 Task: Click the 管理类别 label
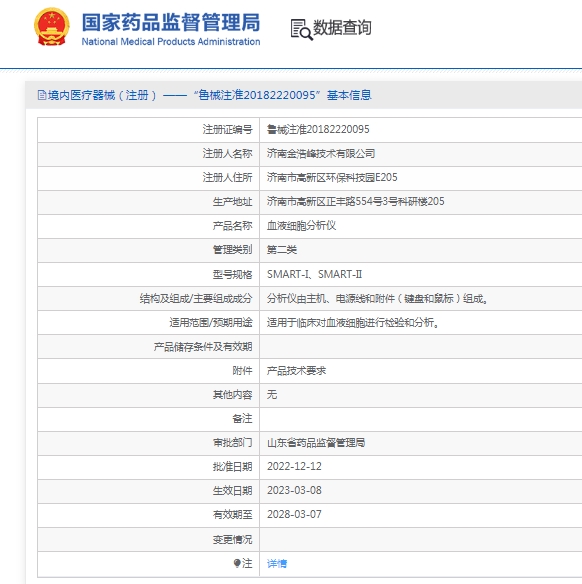232,250
